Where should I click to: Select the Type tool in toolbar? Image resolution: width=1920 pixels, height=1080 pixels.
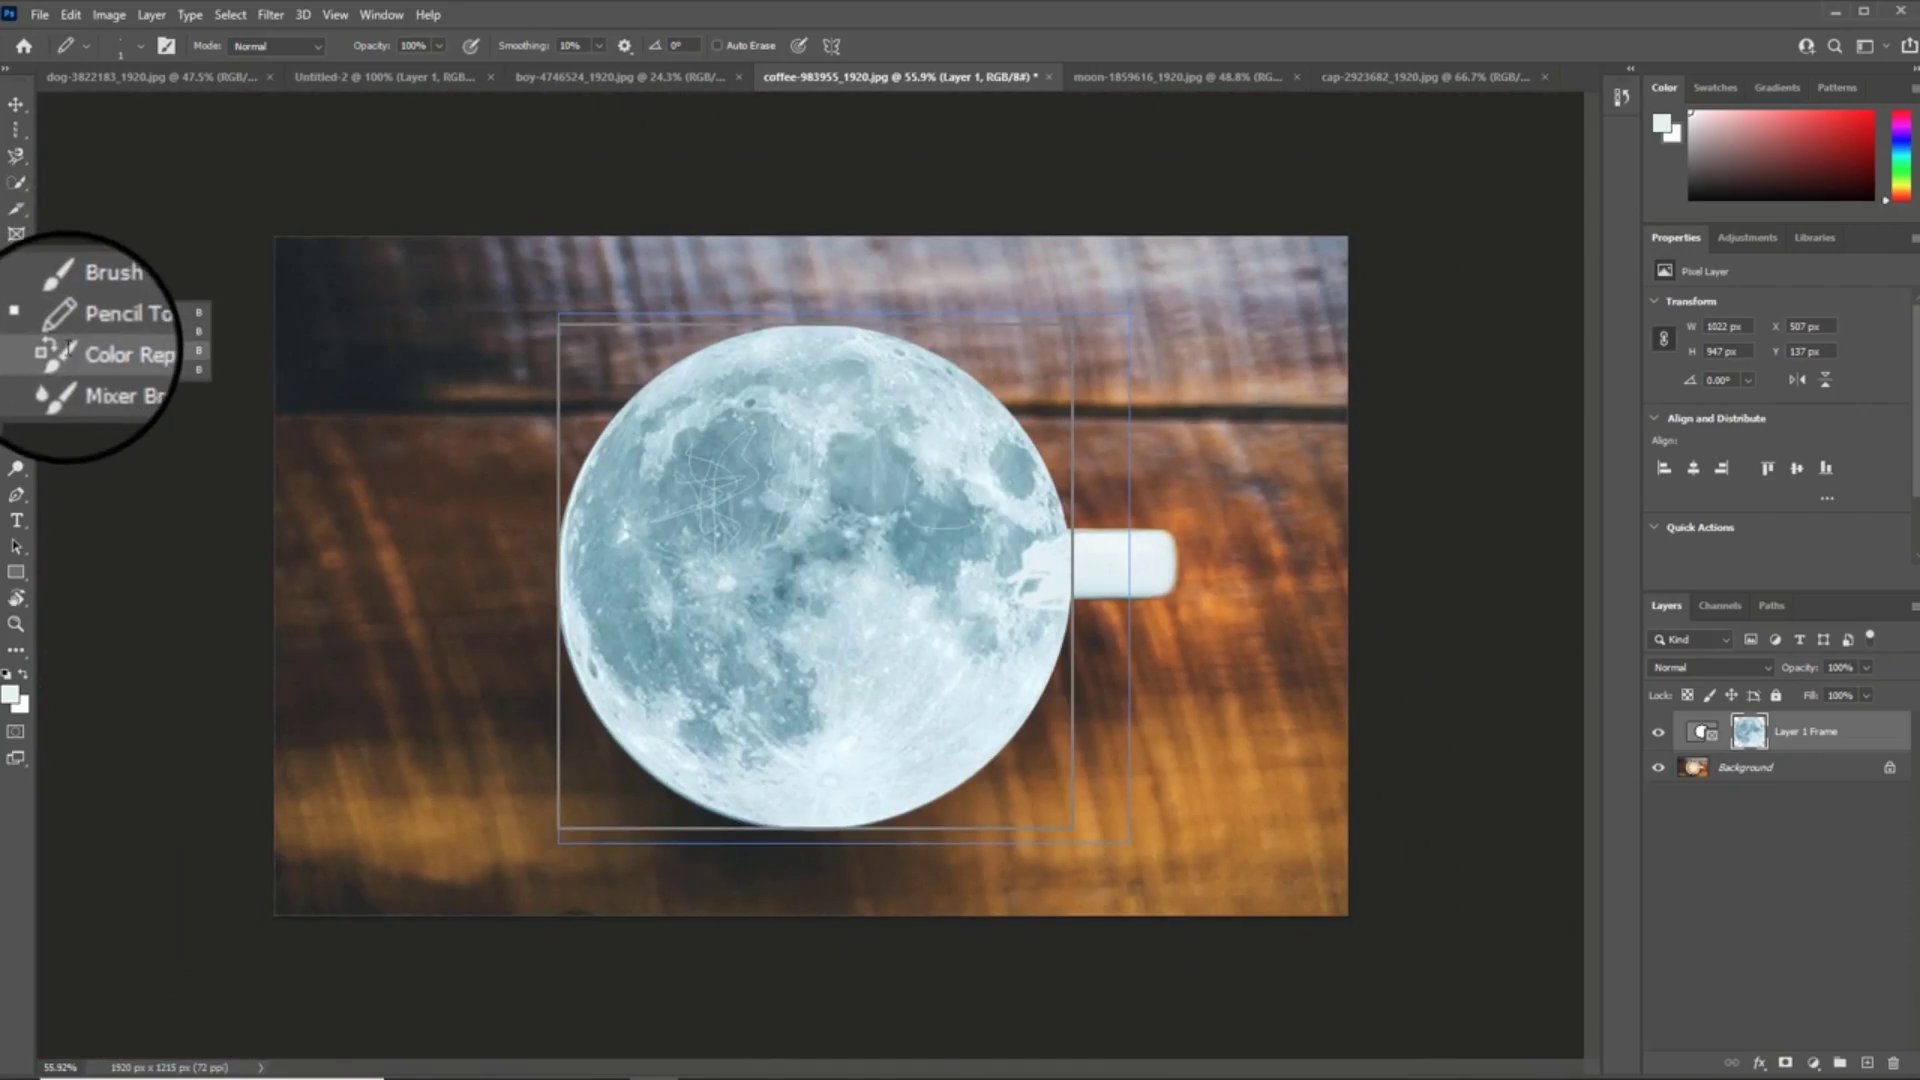[x=16, y=521]
